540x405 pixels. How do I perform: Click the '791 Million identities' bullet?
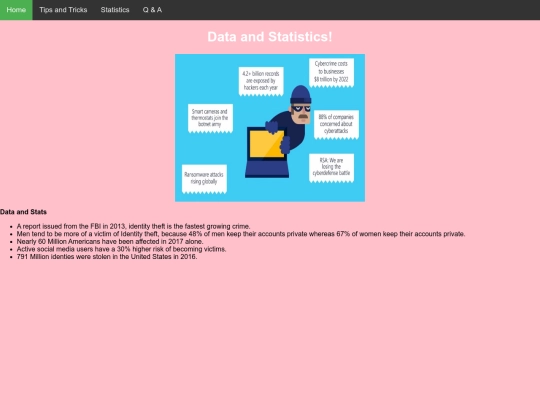pos(107,257)
